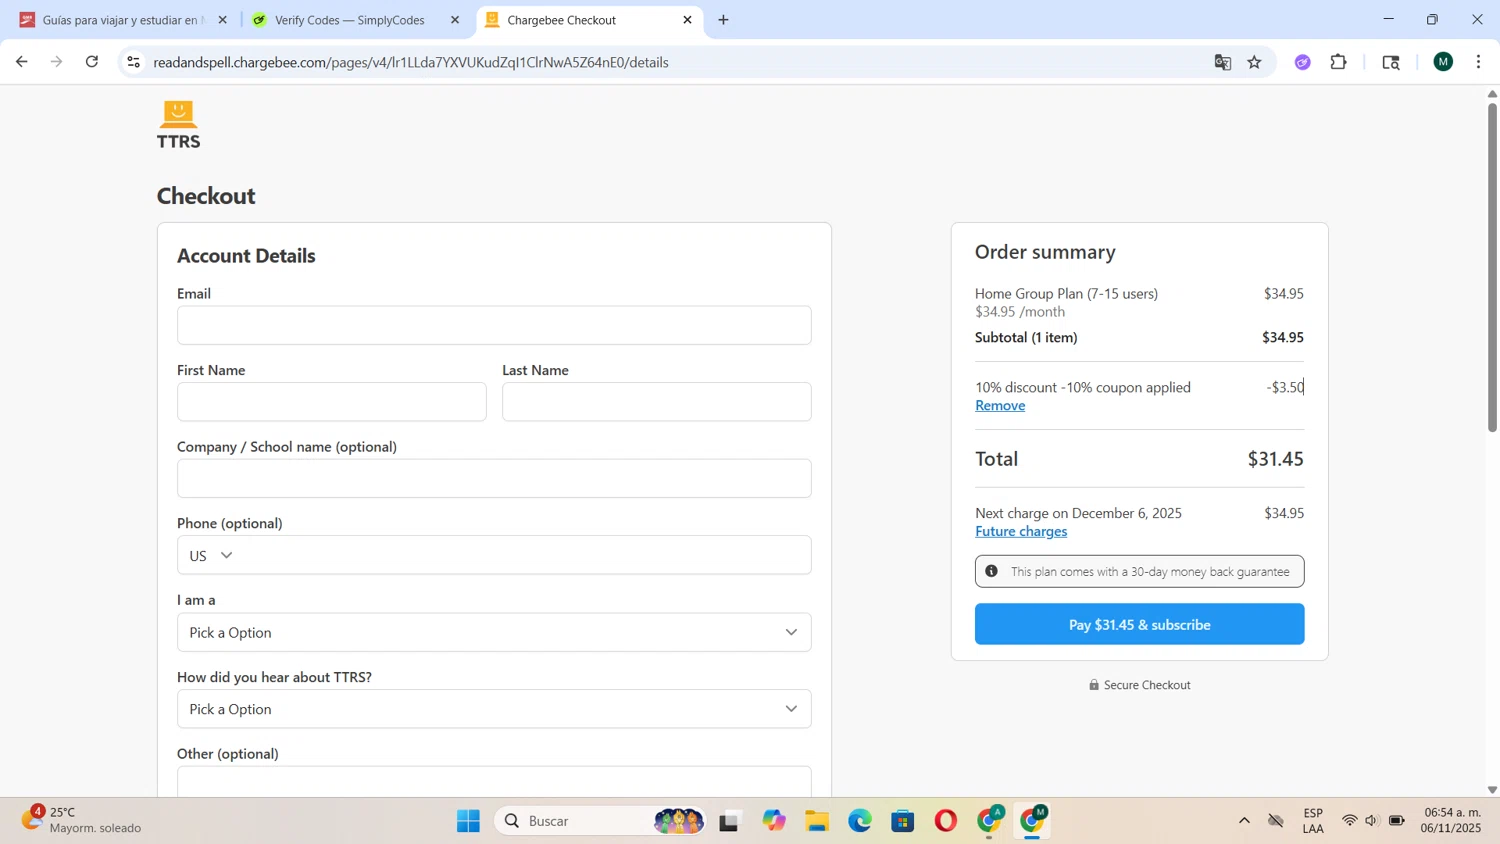Open Microsoft Store from the taskbar
Screen dimensions: 1500x844
tap(903, 821)
